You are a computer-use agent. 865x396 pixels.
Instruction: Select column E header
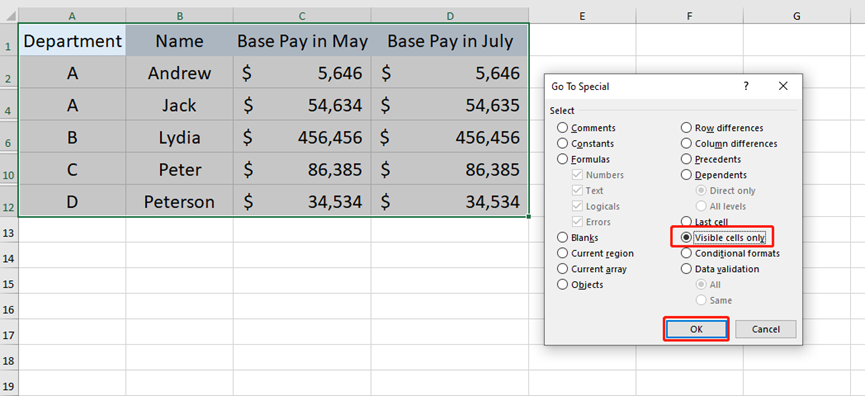pos(582,17)
